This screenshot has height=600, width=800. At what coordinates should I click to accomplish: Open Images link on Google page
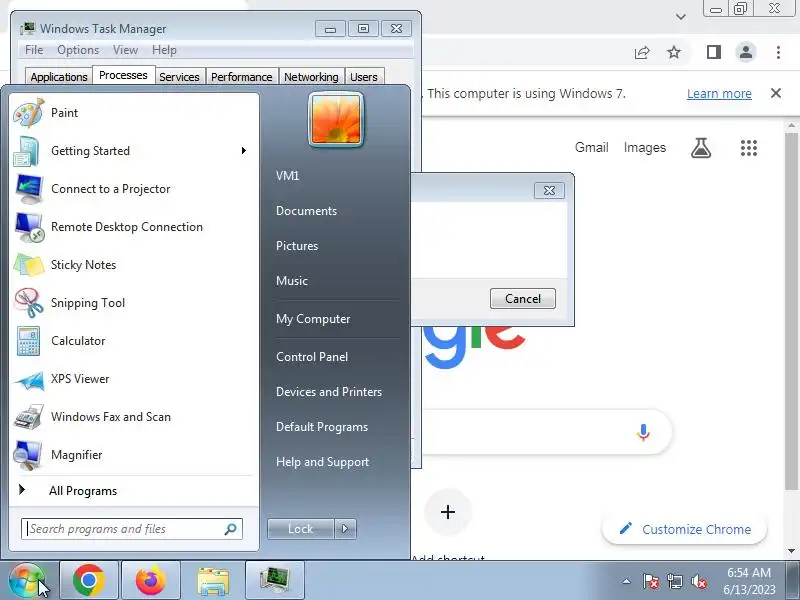coord(644,147)
